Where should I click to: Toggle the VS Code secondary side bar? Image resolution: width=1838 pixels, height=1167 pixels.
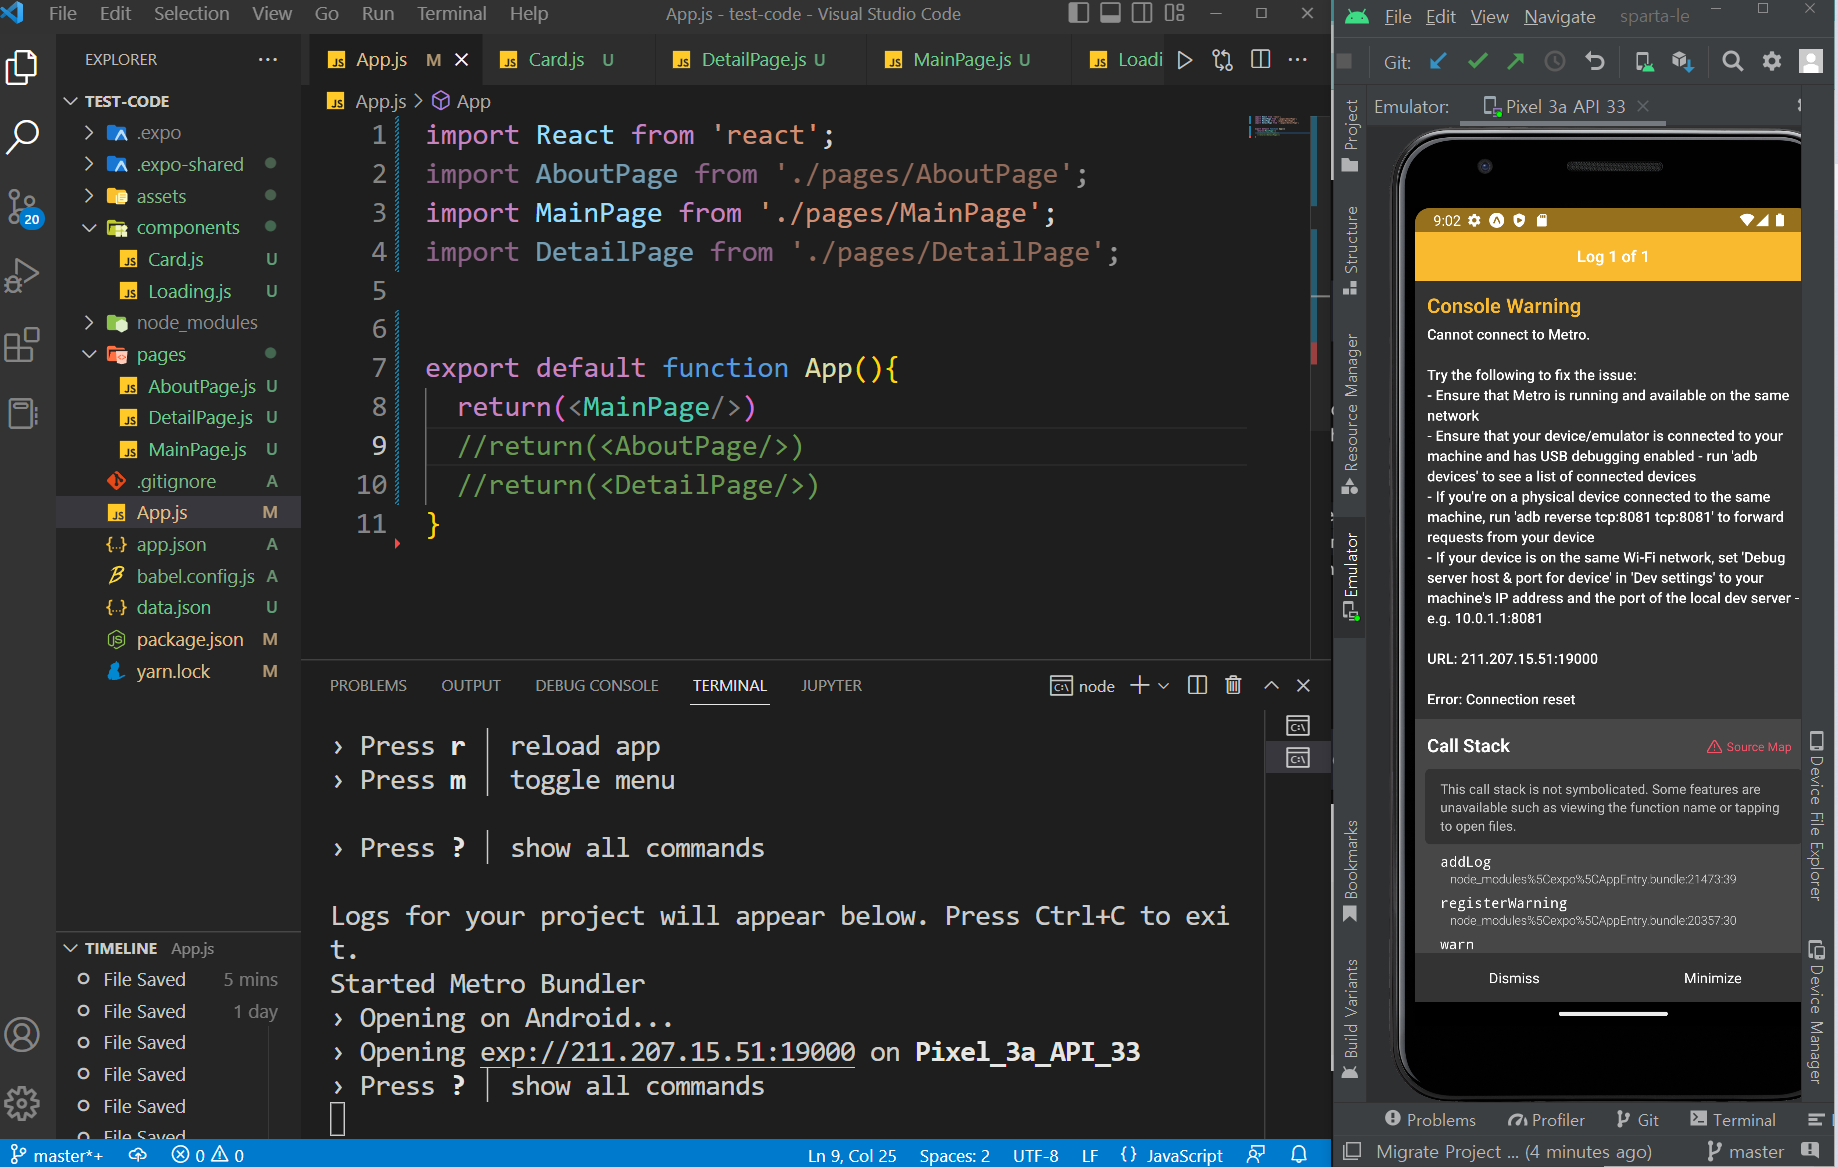[x=1142, y=13]
